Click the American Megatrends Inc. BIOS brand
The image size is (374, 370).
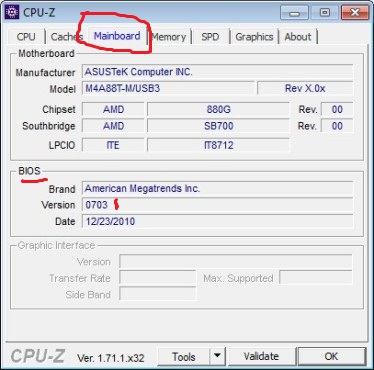point(218,188)
